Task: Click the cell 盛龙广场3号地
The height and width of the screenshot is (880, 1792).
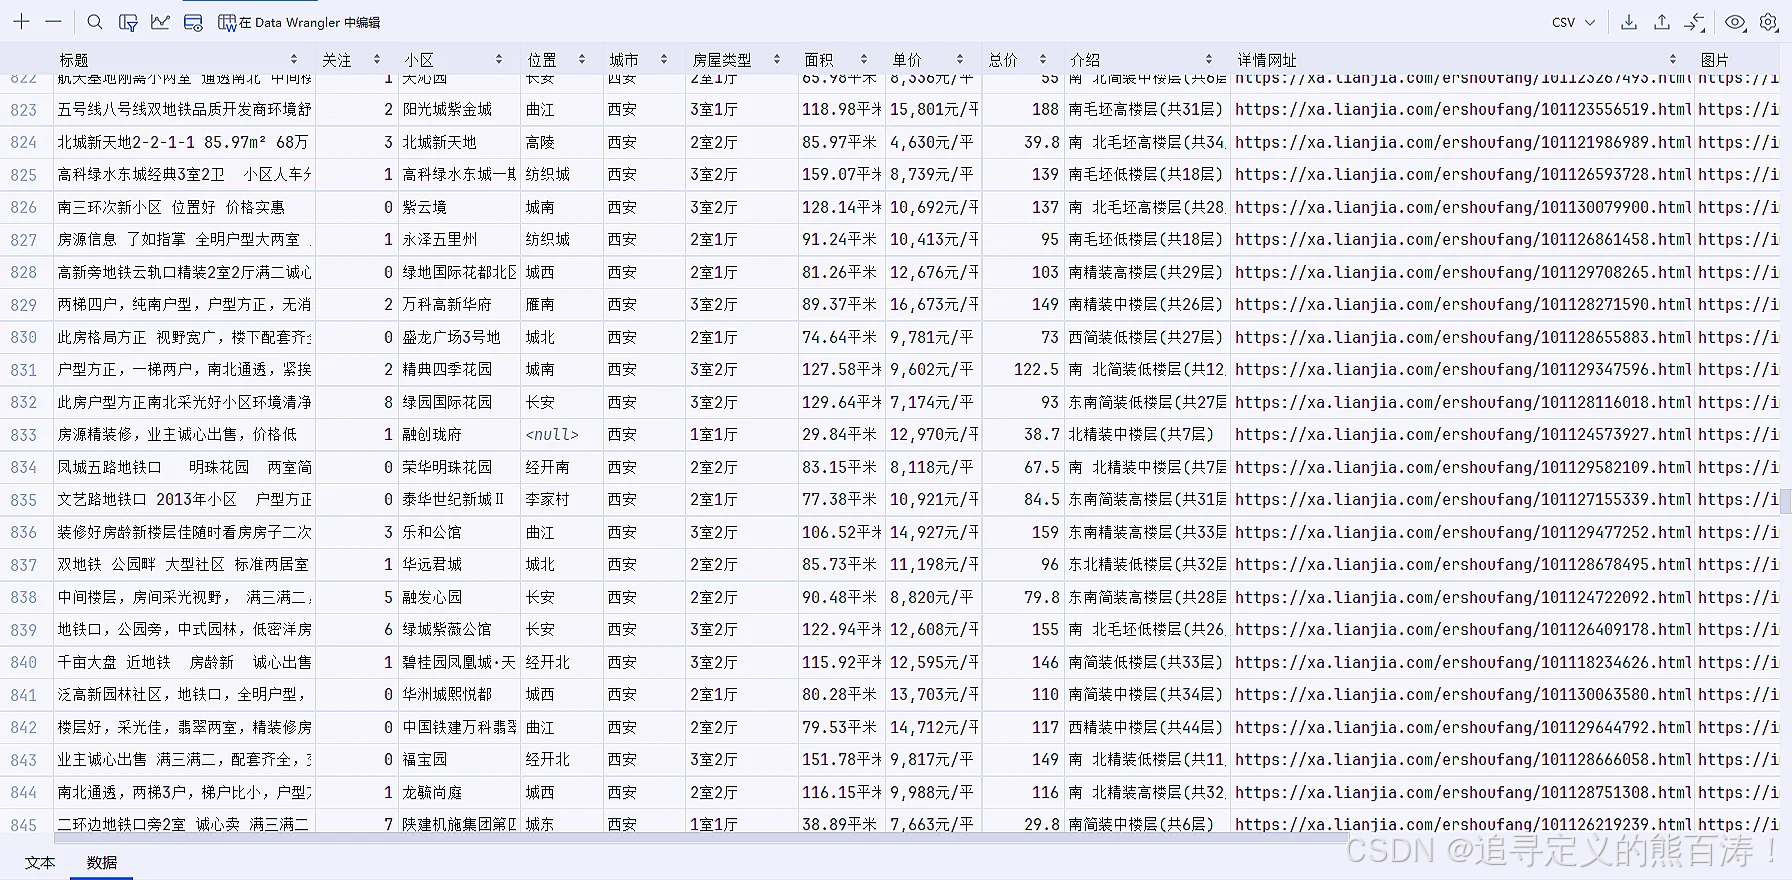Action: pos(459,338)
